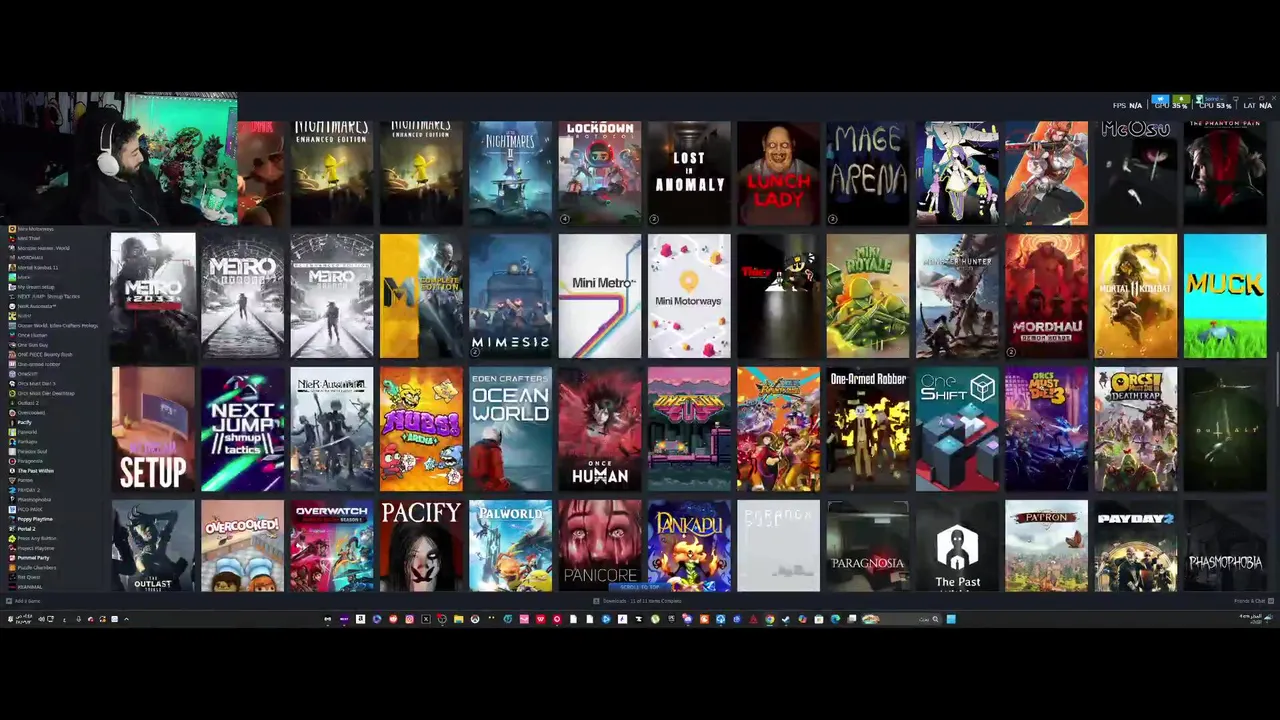Open Google Chrome from the taskbar
Viewport: 1280px width, 720px height.
[x=770, y=619]
